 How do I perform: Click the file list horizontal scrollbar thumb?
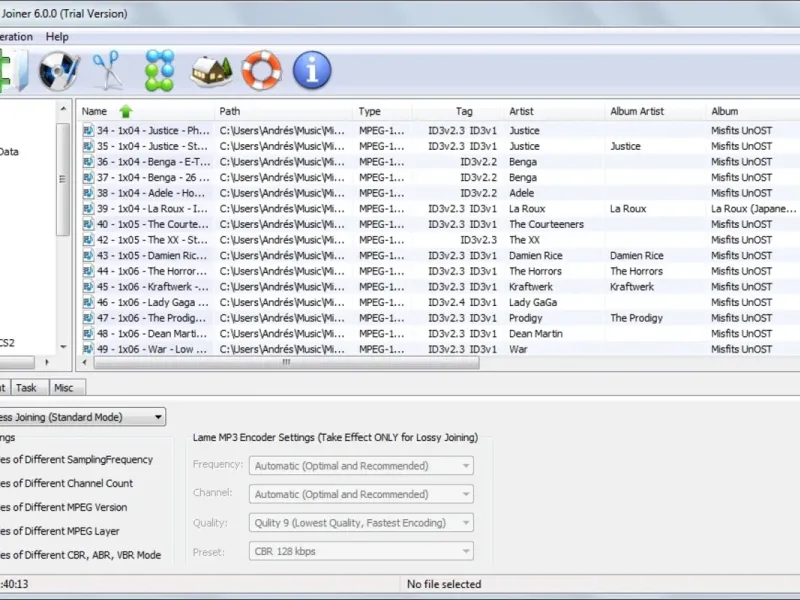click(286, 363)
